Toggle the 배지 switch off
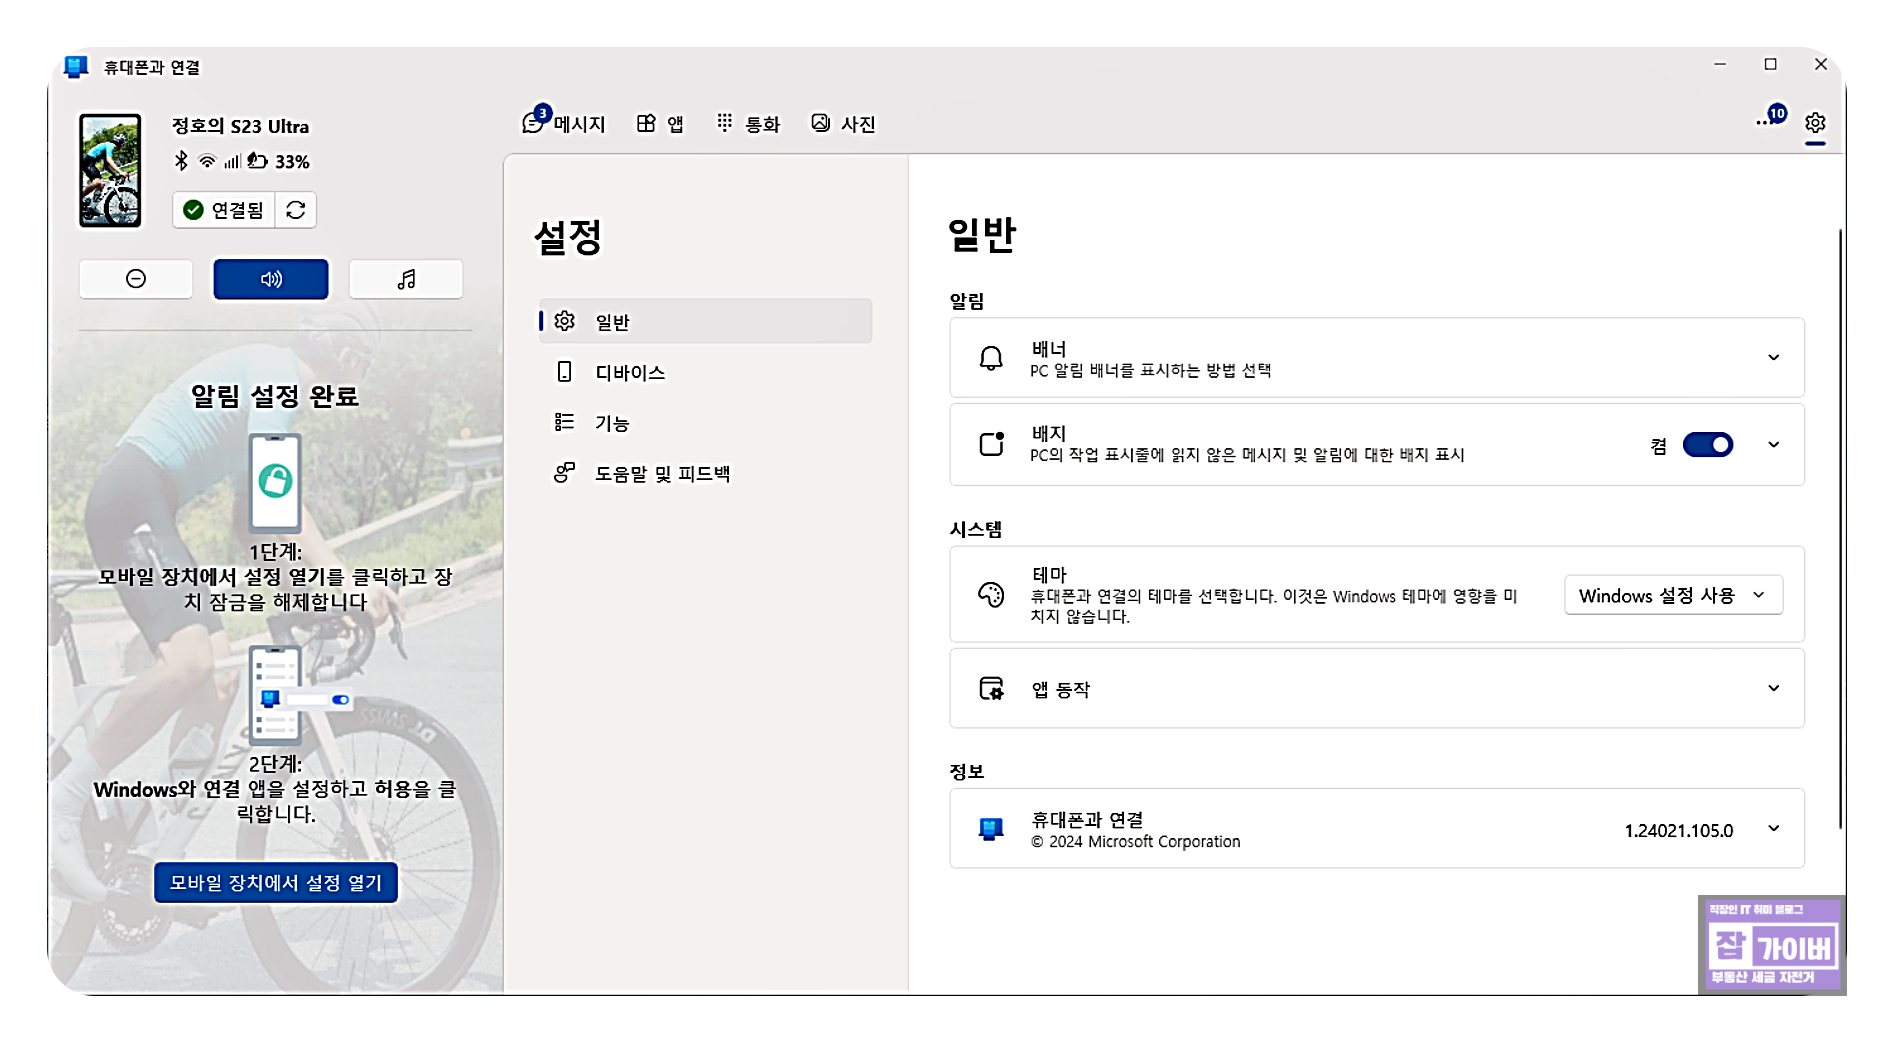This screenshot has width=1894, height=1043. 1708,445
